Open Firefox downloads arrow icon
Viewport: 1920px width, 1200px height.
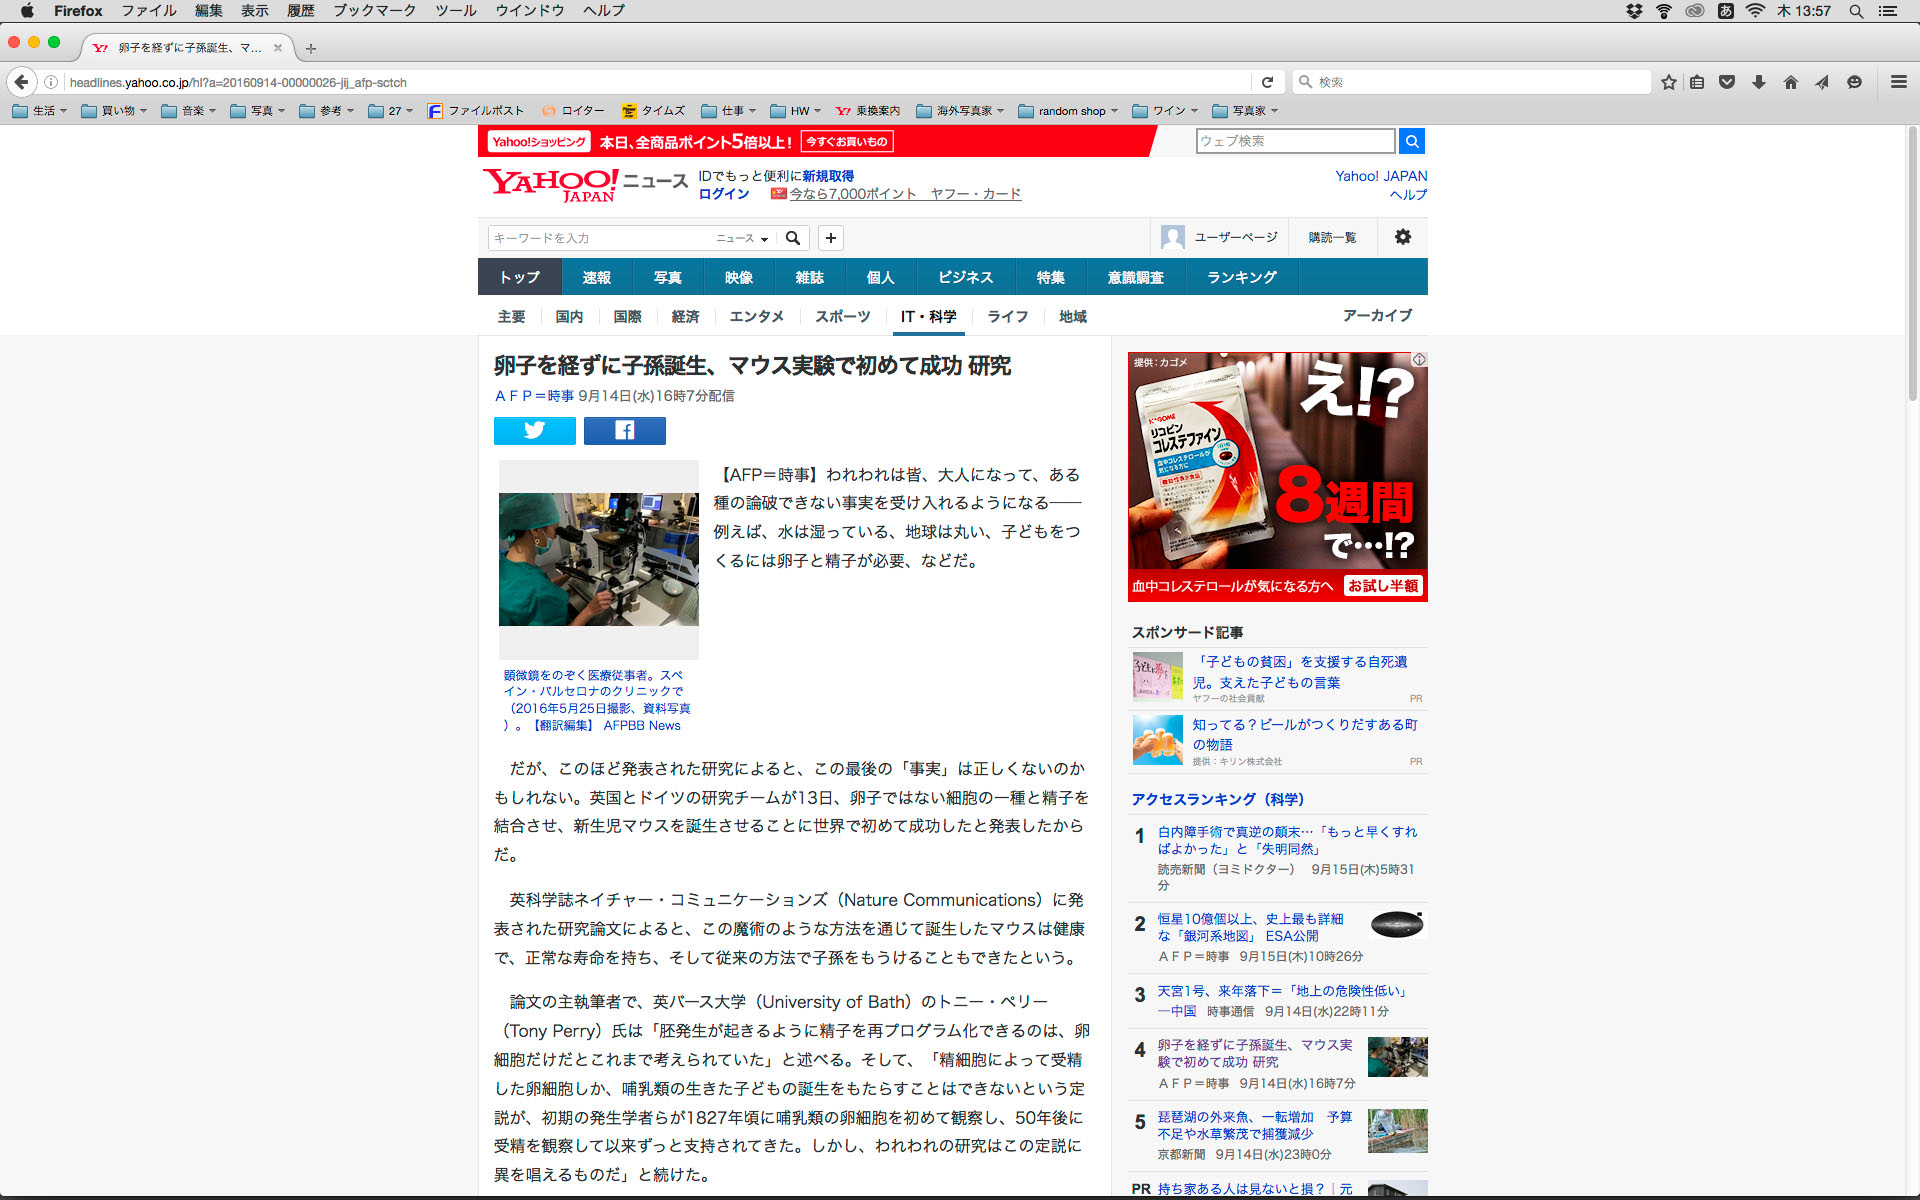coord(1758,82)
